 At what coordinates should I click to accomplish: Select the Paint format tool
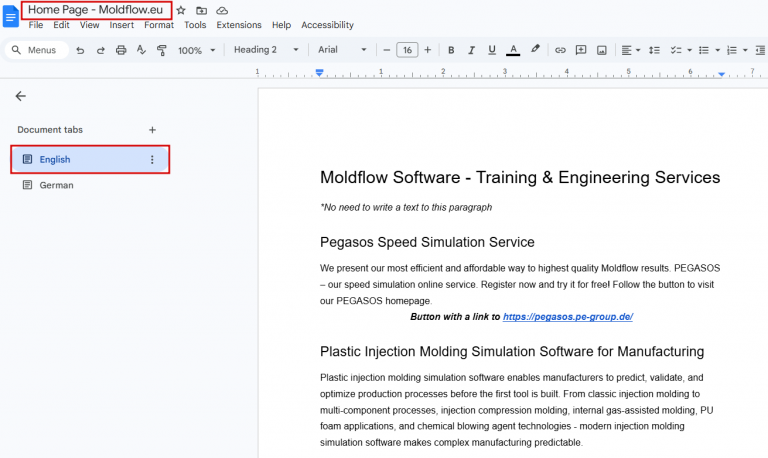click(x=161, y=50)
